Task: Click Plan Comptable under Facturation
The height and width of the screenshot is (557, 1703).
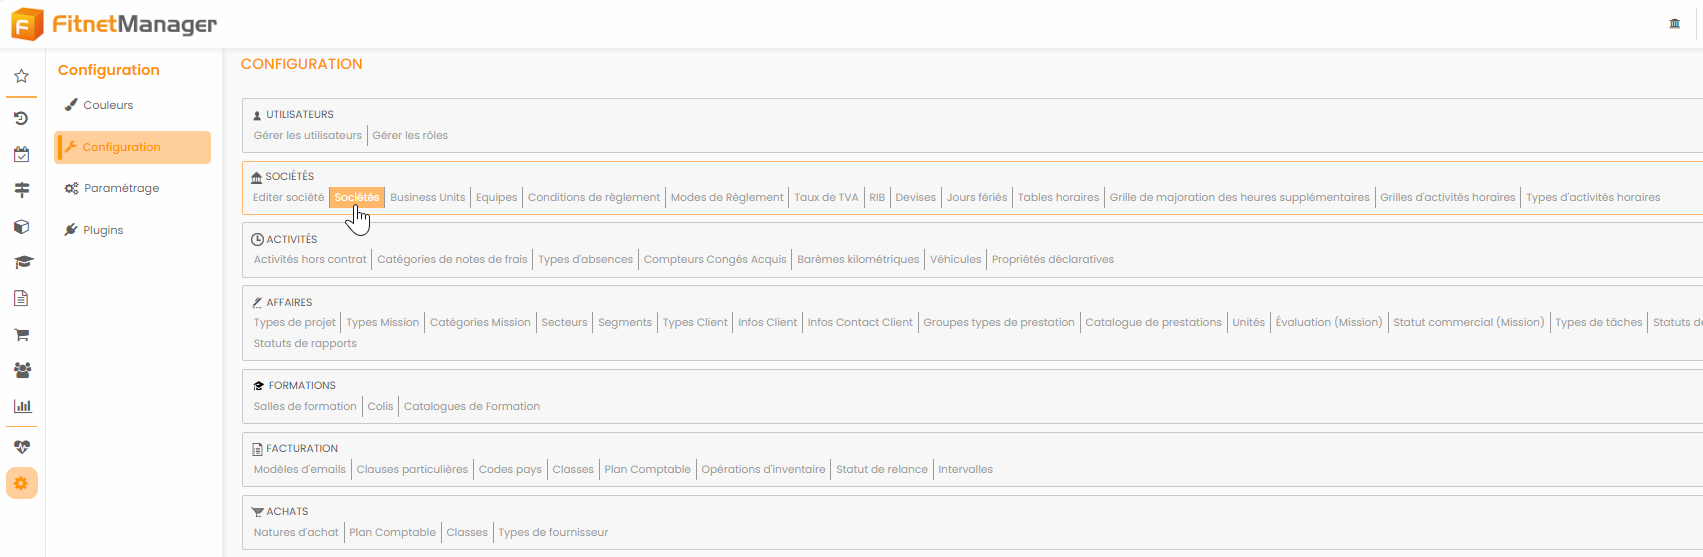Action: point(647,470)
